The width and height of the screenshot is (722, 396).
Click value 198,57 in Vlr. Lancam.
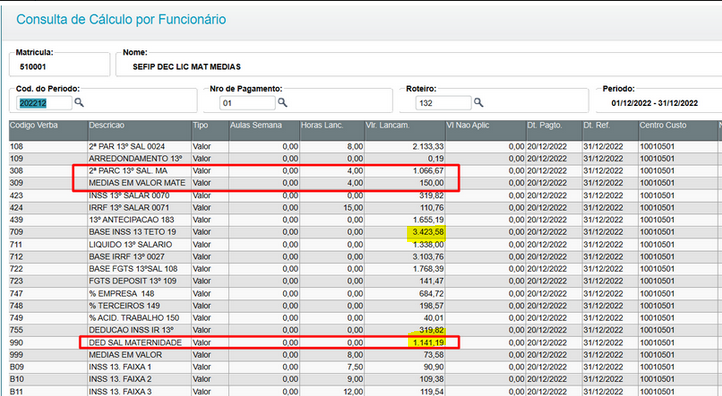[x=431, y=306]
